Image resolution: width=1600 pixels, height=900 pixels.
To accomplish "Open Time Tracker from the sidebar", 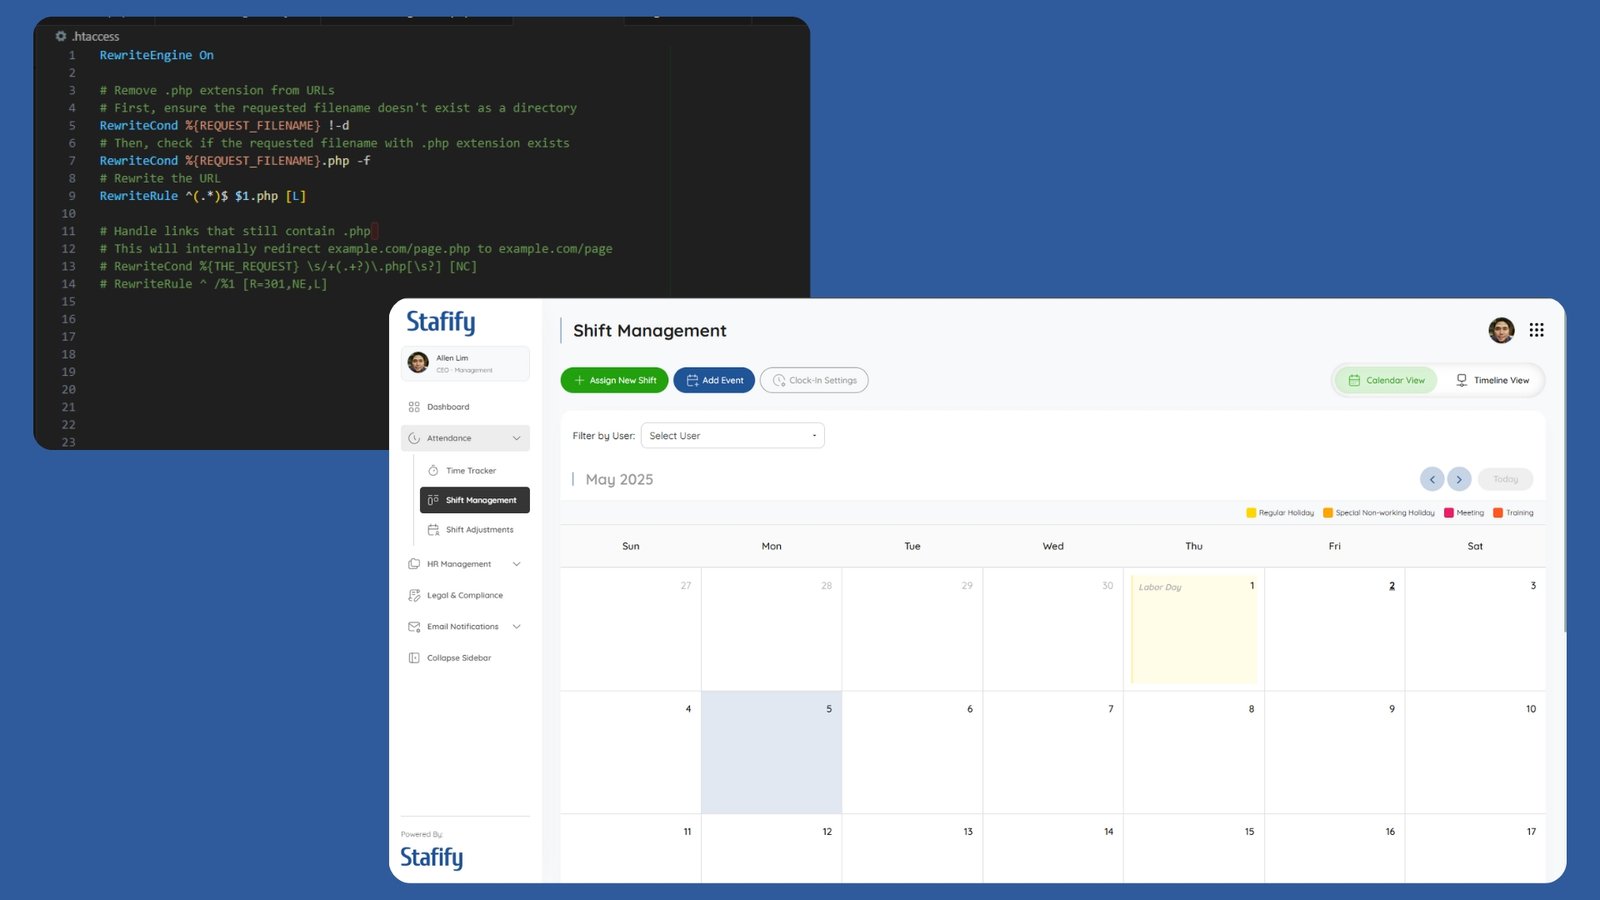I will (x=470, y=470).
